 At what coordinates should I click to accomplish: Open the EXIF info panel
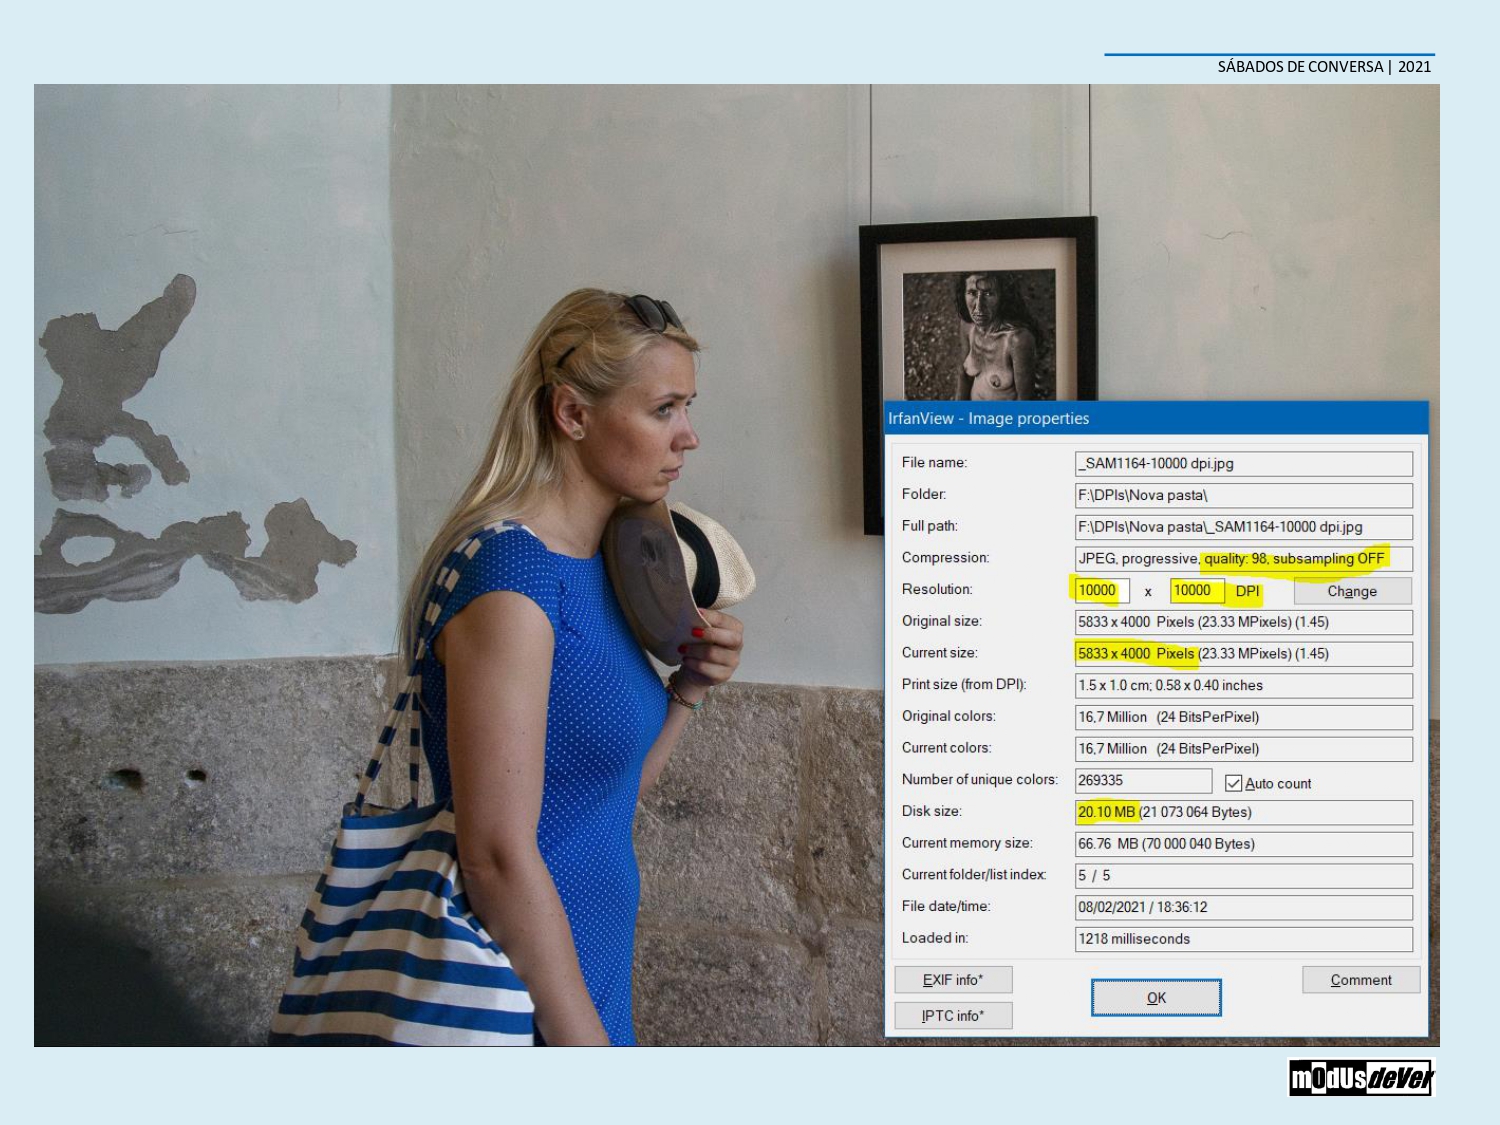[952, 980]
